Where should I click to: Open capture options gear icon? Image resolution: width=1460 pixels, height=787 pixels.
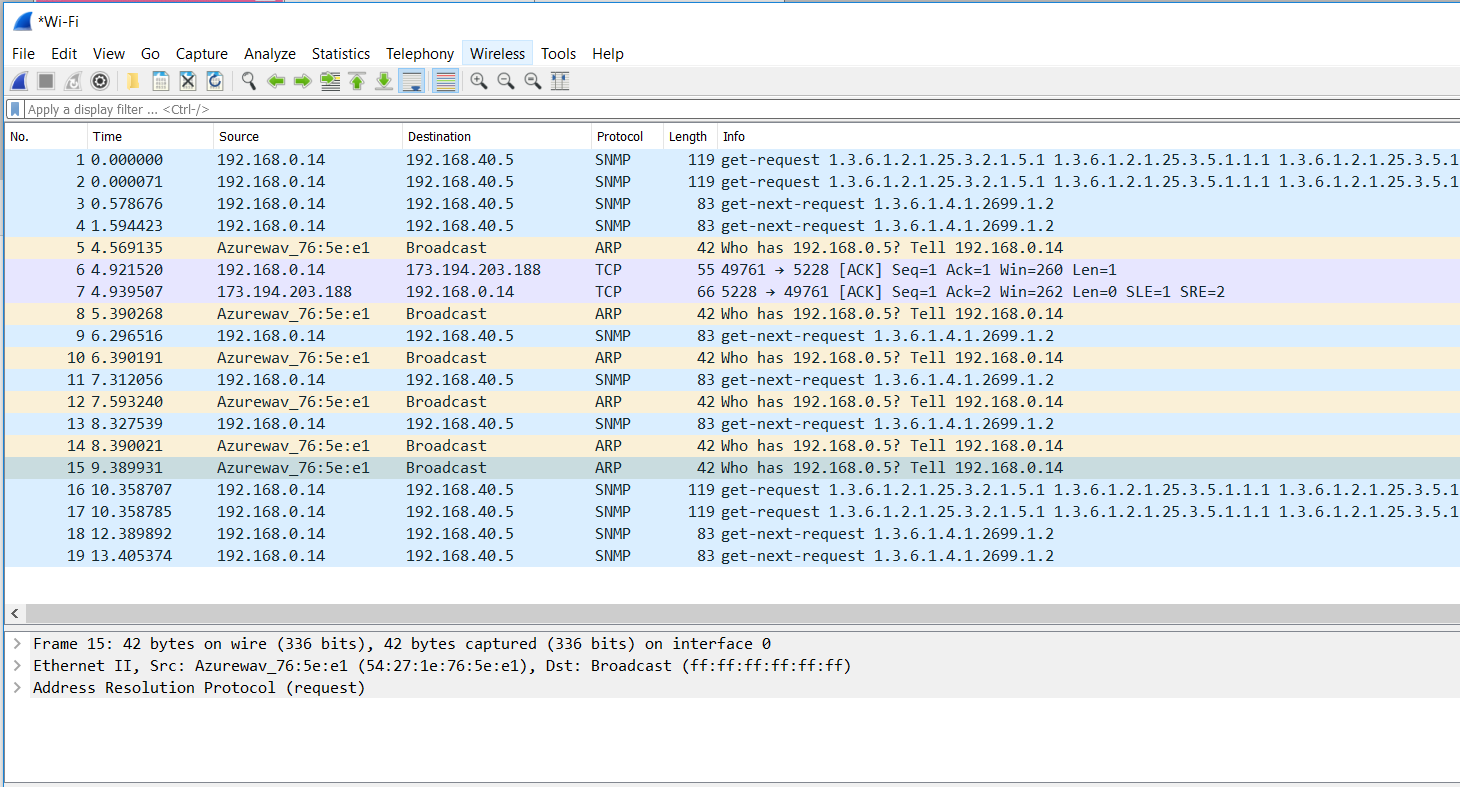[100, 81]
